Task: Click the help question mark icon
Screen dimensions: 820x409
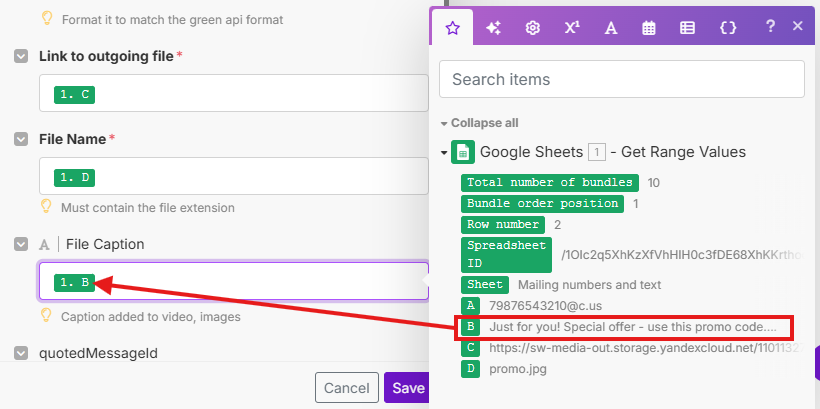Action: pyautogui.click(x=770, y=27)
